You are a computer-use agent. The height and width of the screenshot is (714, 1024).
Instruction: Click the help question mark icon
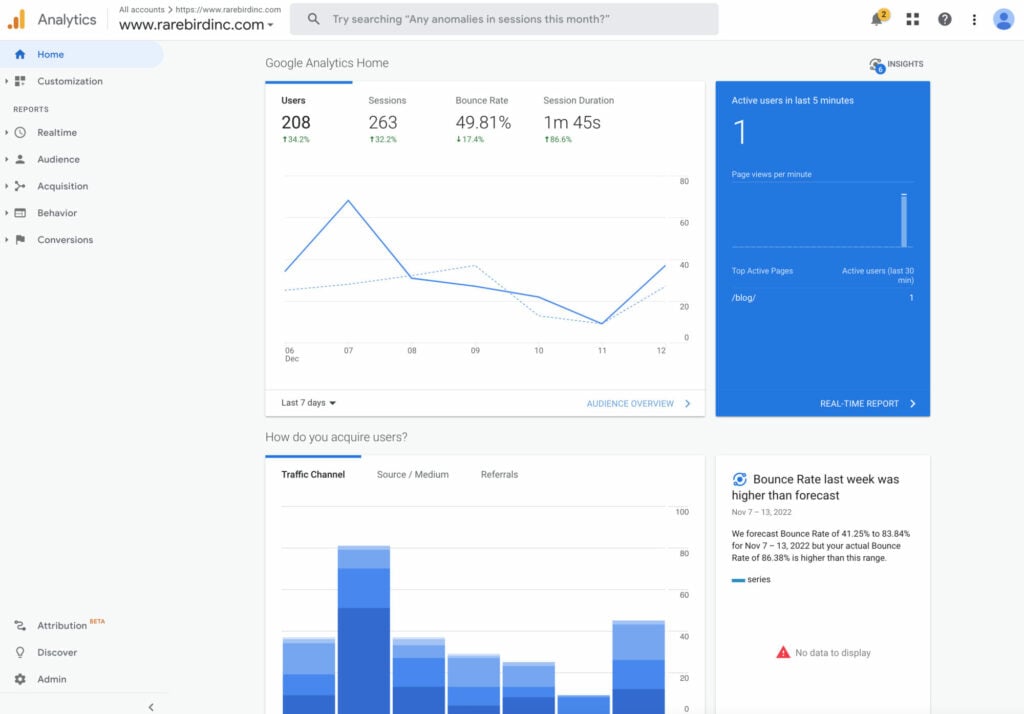[x=944, y=19]
